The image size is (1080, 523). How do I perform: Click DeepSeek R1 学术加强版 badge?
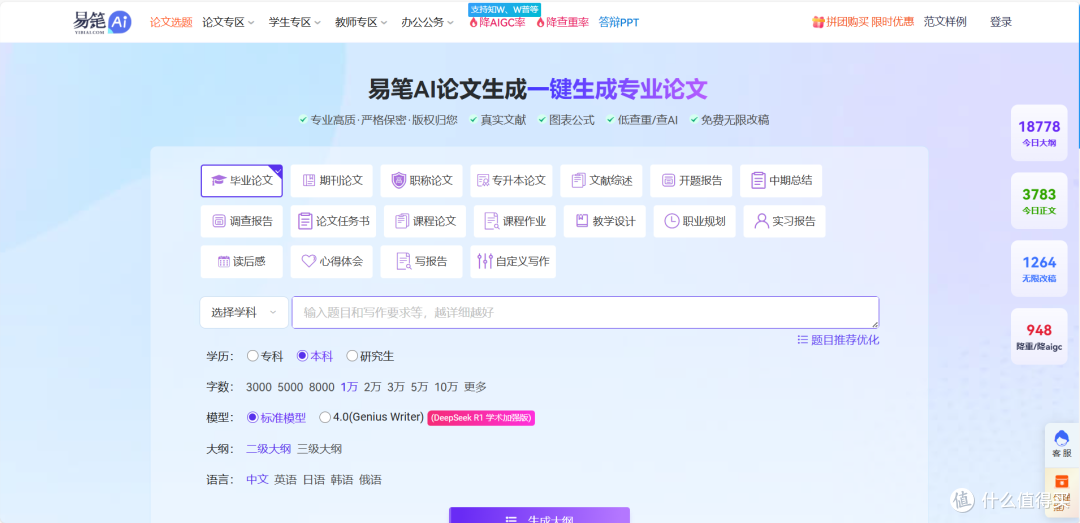pos(481,418)
